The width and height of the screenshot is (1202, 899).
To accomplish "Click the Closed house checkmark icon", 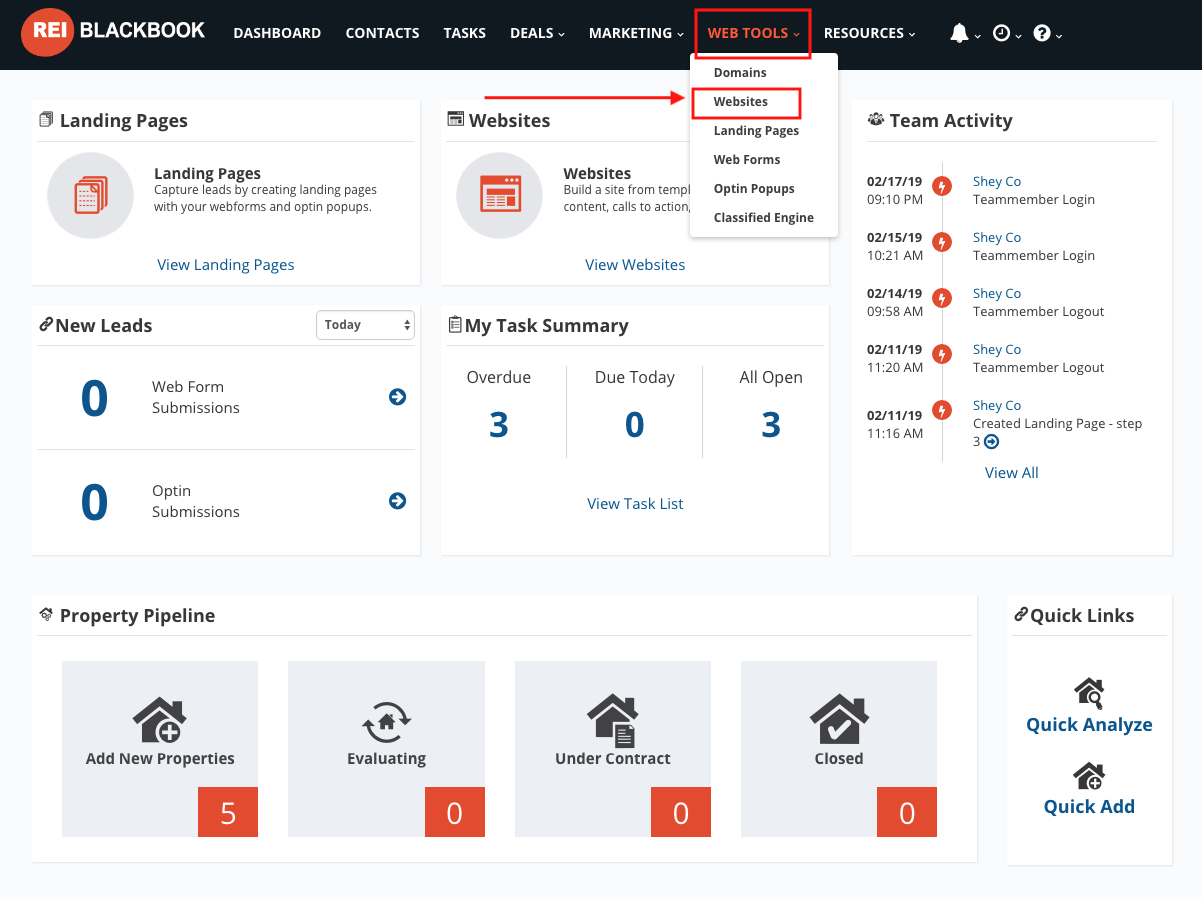I will (838, 719).
